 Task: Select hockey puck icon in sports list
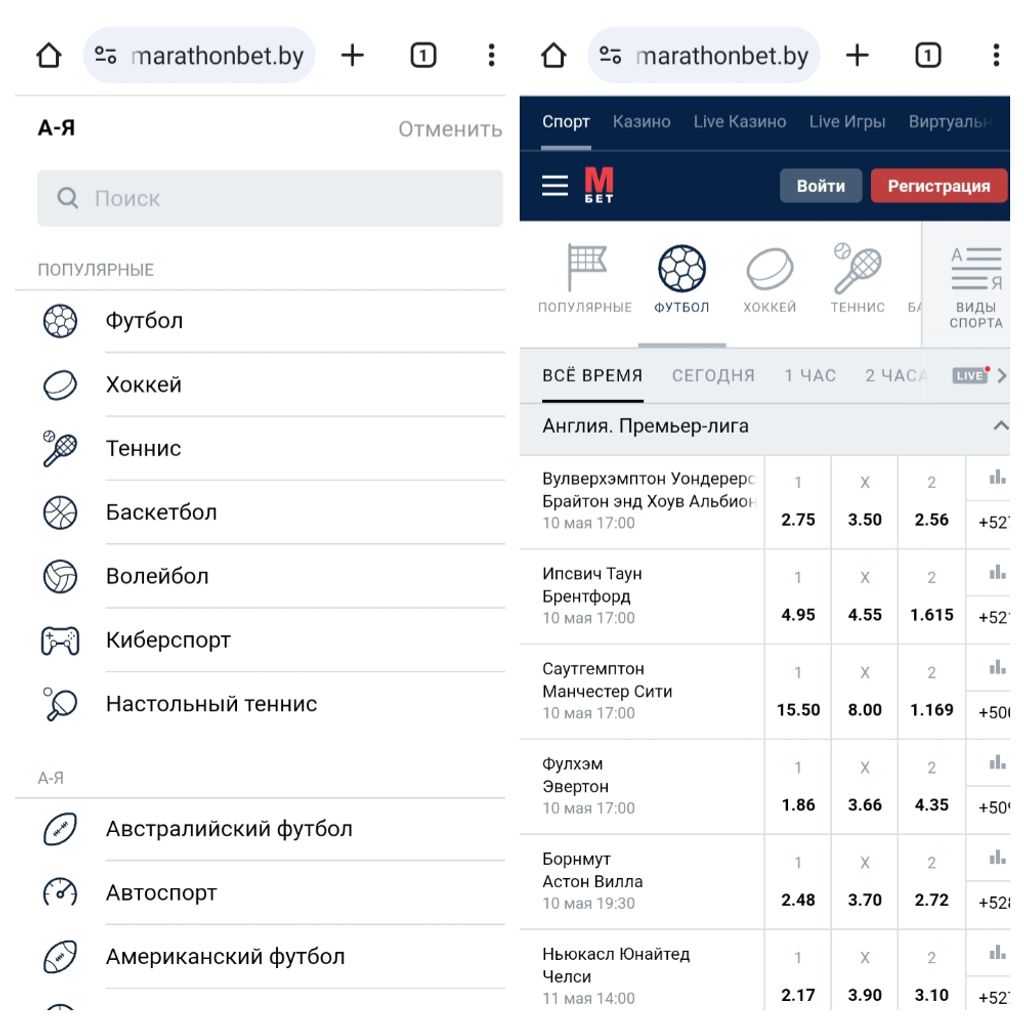(x=60, y=385)
